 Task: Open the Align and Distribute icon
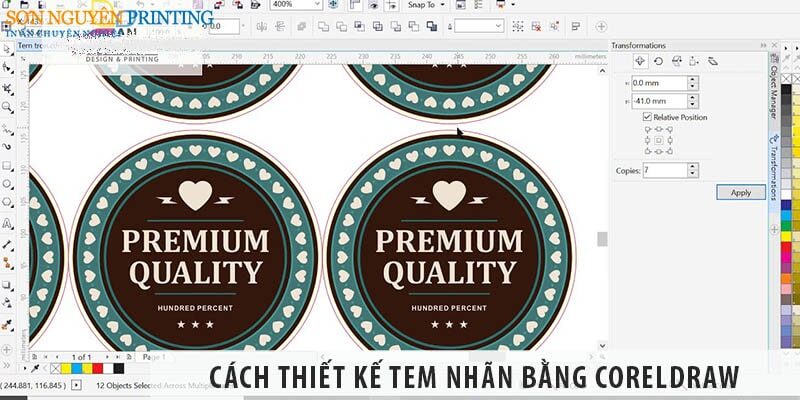pos(576,26)
